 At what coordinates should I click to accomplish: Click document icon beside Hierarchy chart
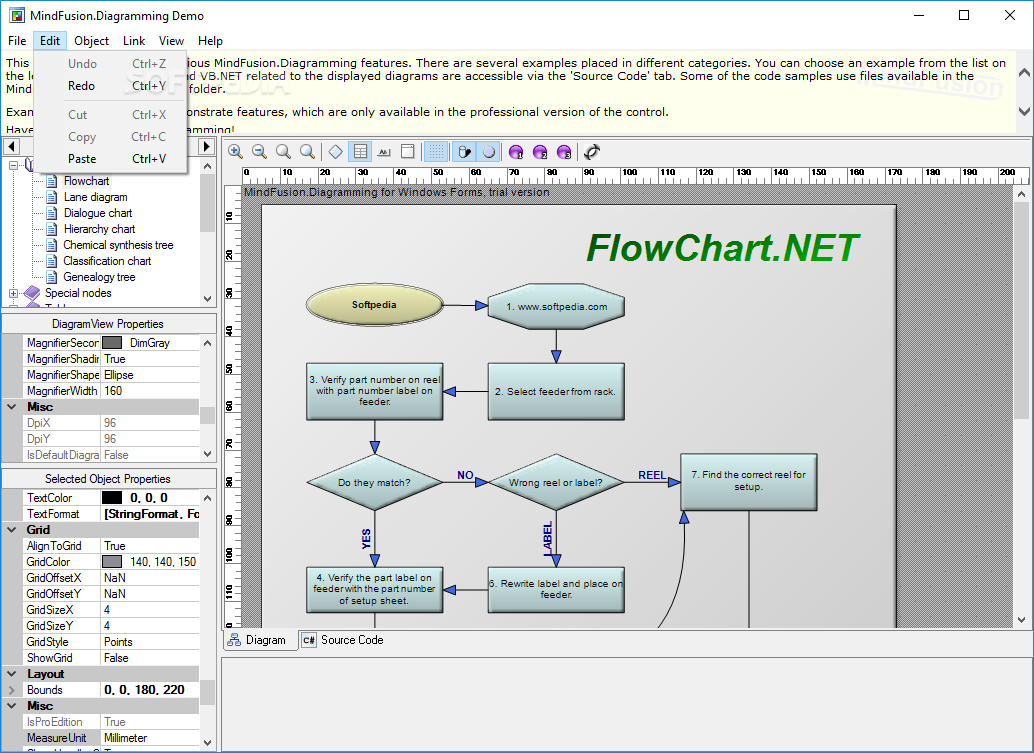click(x=51, y=229)
